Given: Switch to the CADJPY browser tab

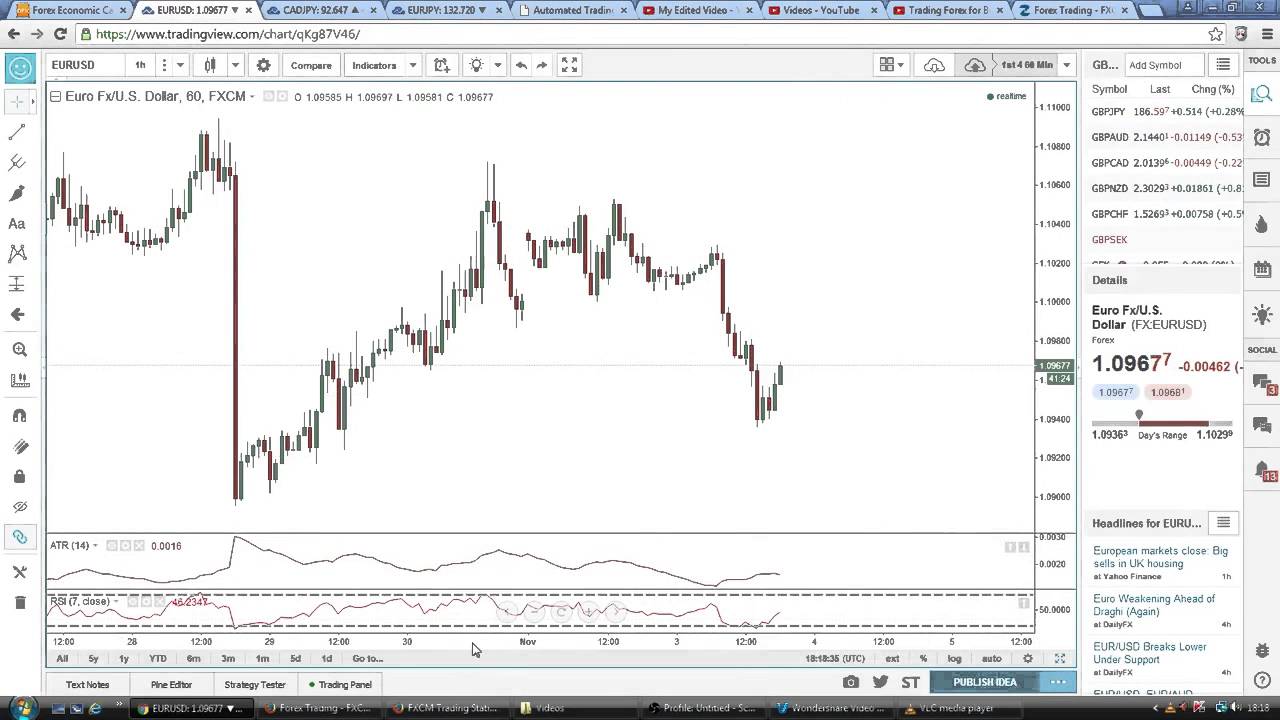Looking at the screenshot, I should [x=321, y=10].
